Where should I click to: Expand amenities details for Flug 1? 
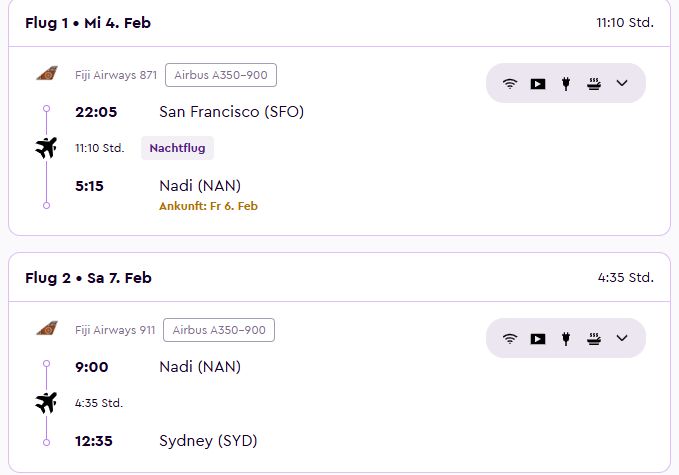pyautogui.click(x=622, y=83)
